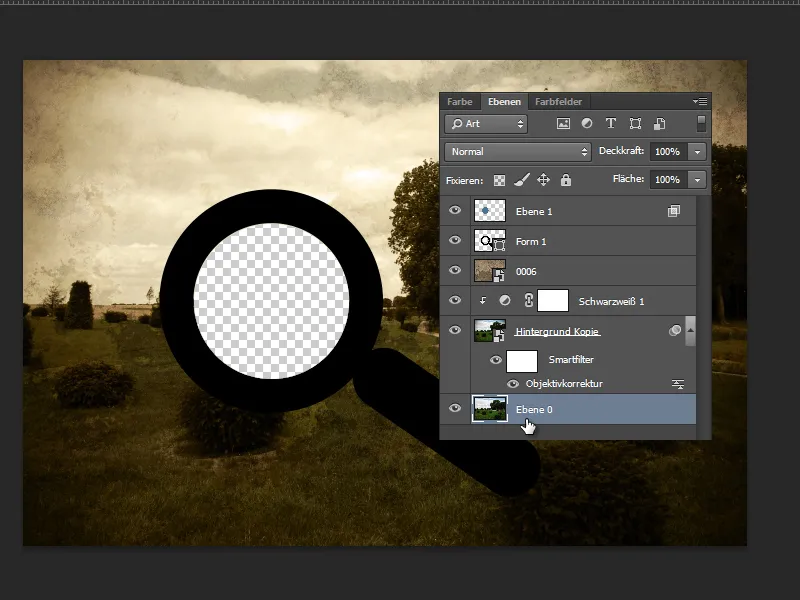The height and width of the screenshot is (600, 800).
Task: Click the Ebene 0 layer thumbnail
Action: [x=490, y=409]
